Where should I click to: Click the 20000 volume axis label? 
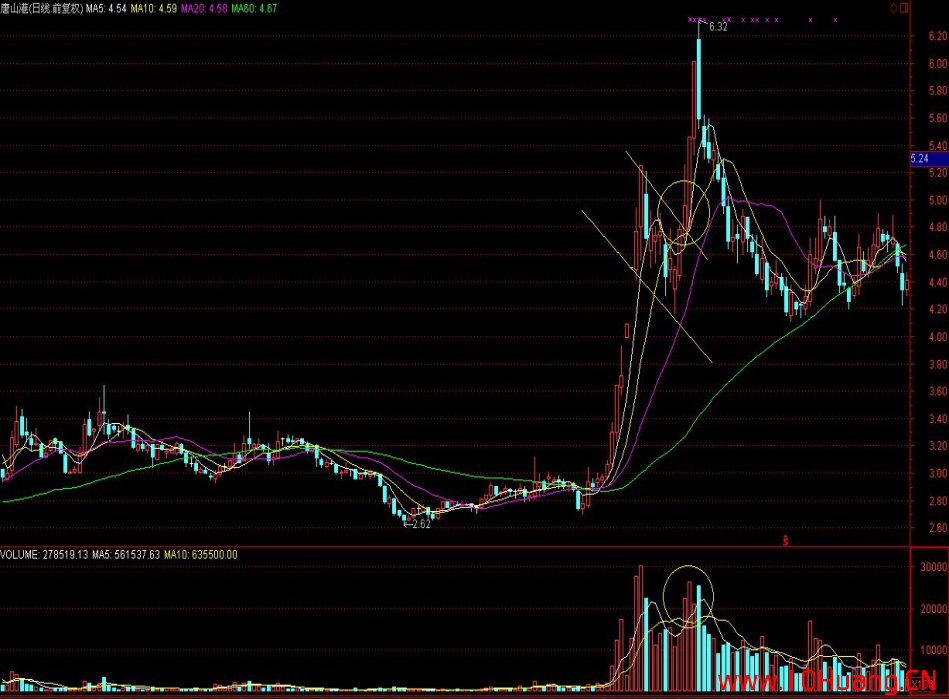tap(934, 609)
